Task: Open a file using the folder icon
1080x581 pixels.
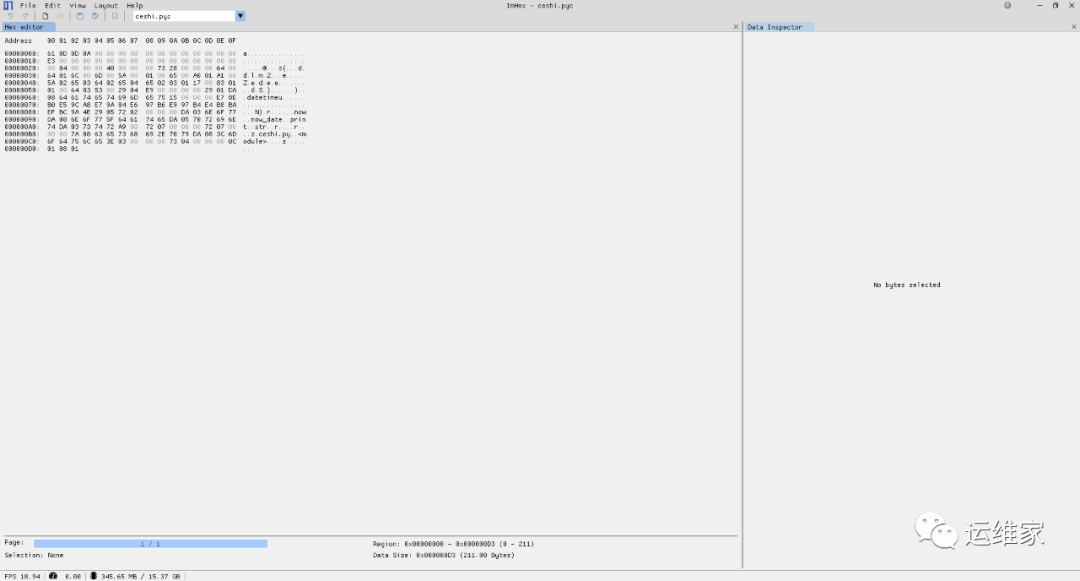Action: 61,16
